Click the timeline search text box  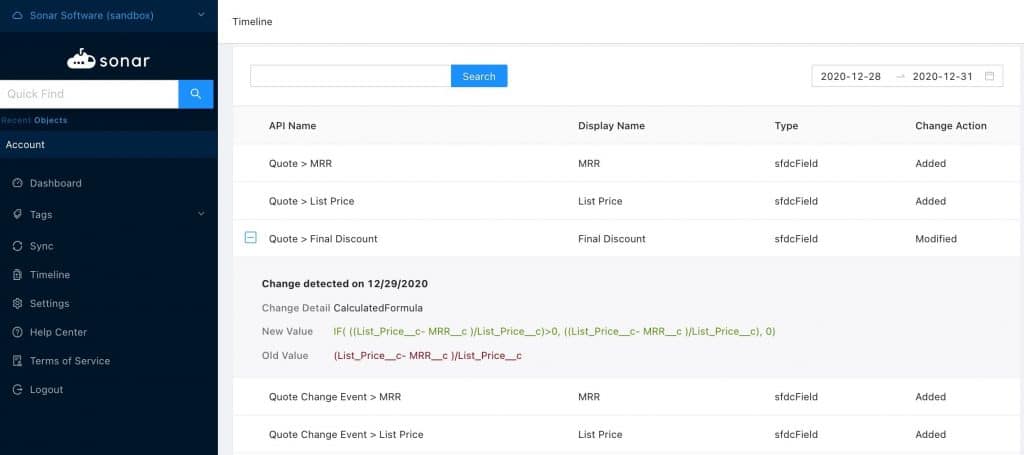350,76
